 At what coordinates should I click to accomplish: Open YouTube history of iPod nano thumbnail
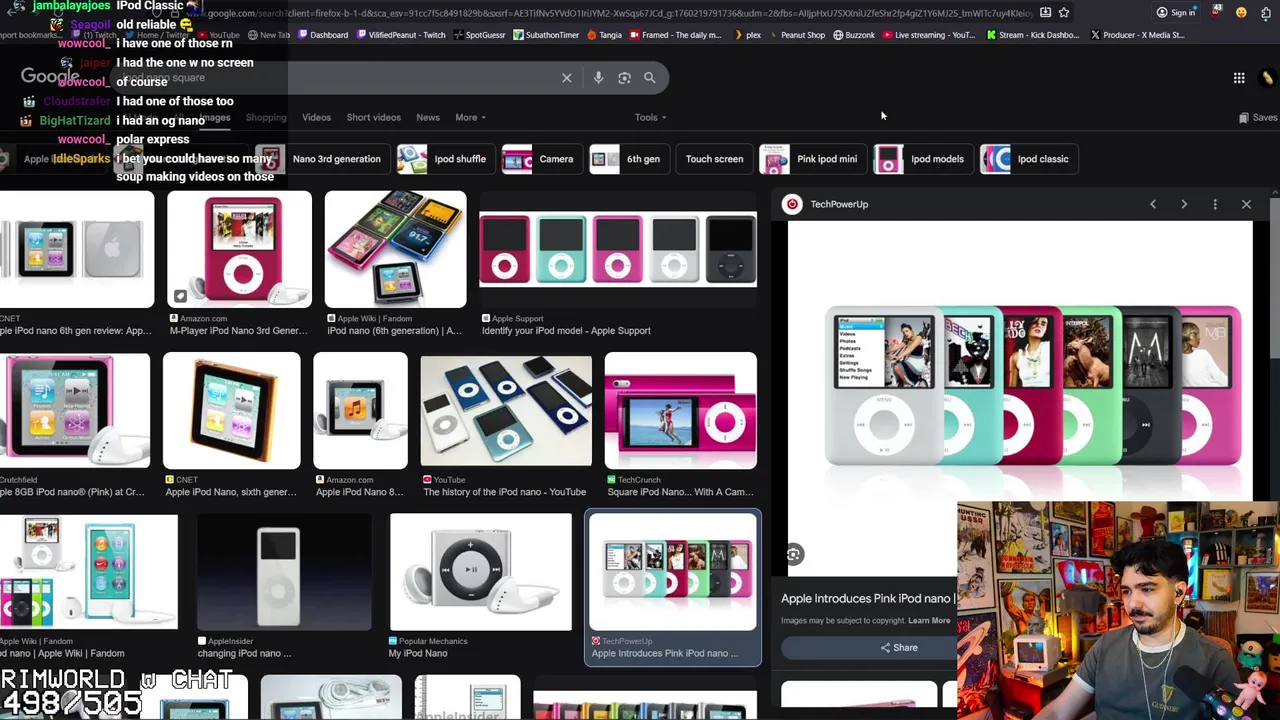click(x=506, y=411)
